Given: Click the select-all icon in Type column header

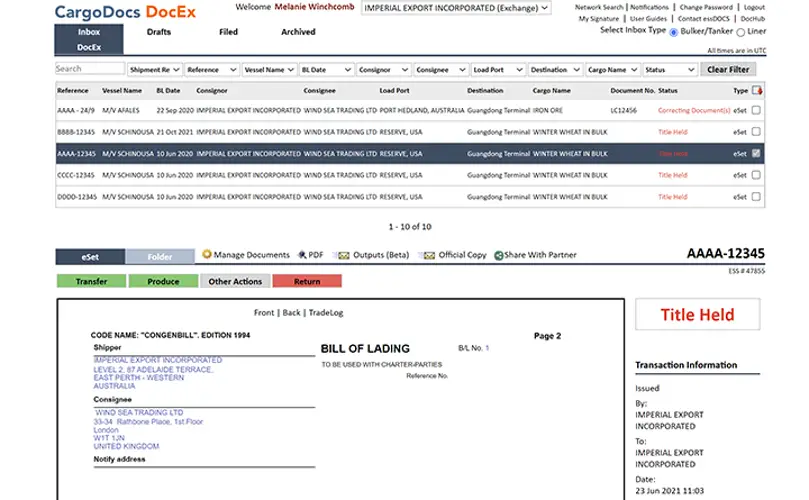Looking at the screenshot, I should point(757,91).
